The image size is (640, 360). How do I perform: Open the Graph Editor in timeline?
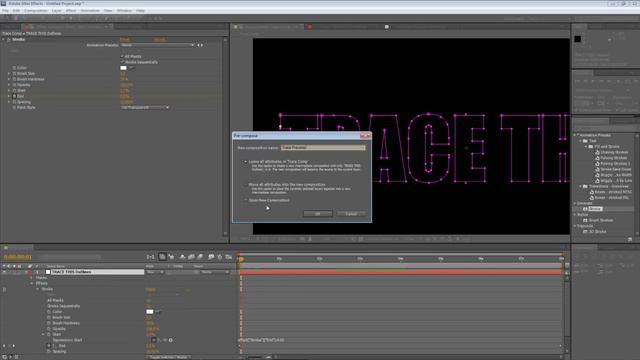(x=229, y=257)
